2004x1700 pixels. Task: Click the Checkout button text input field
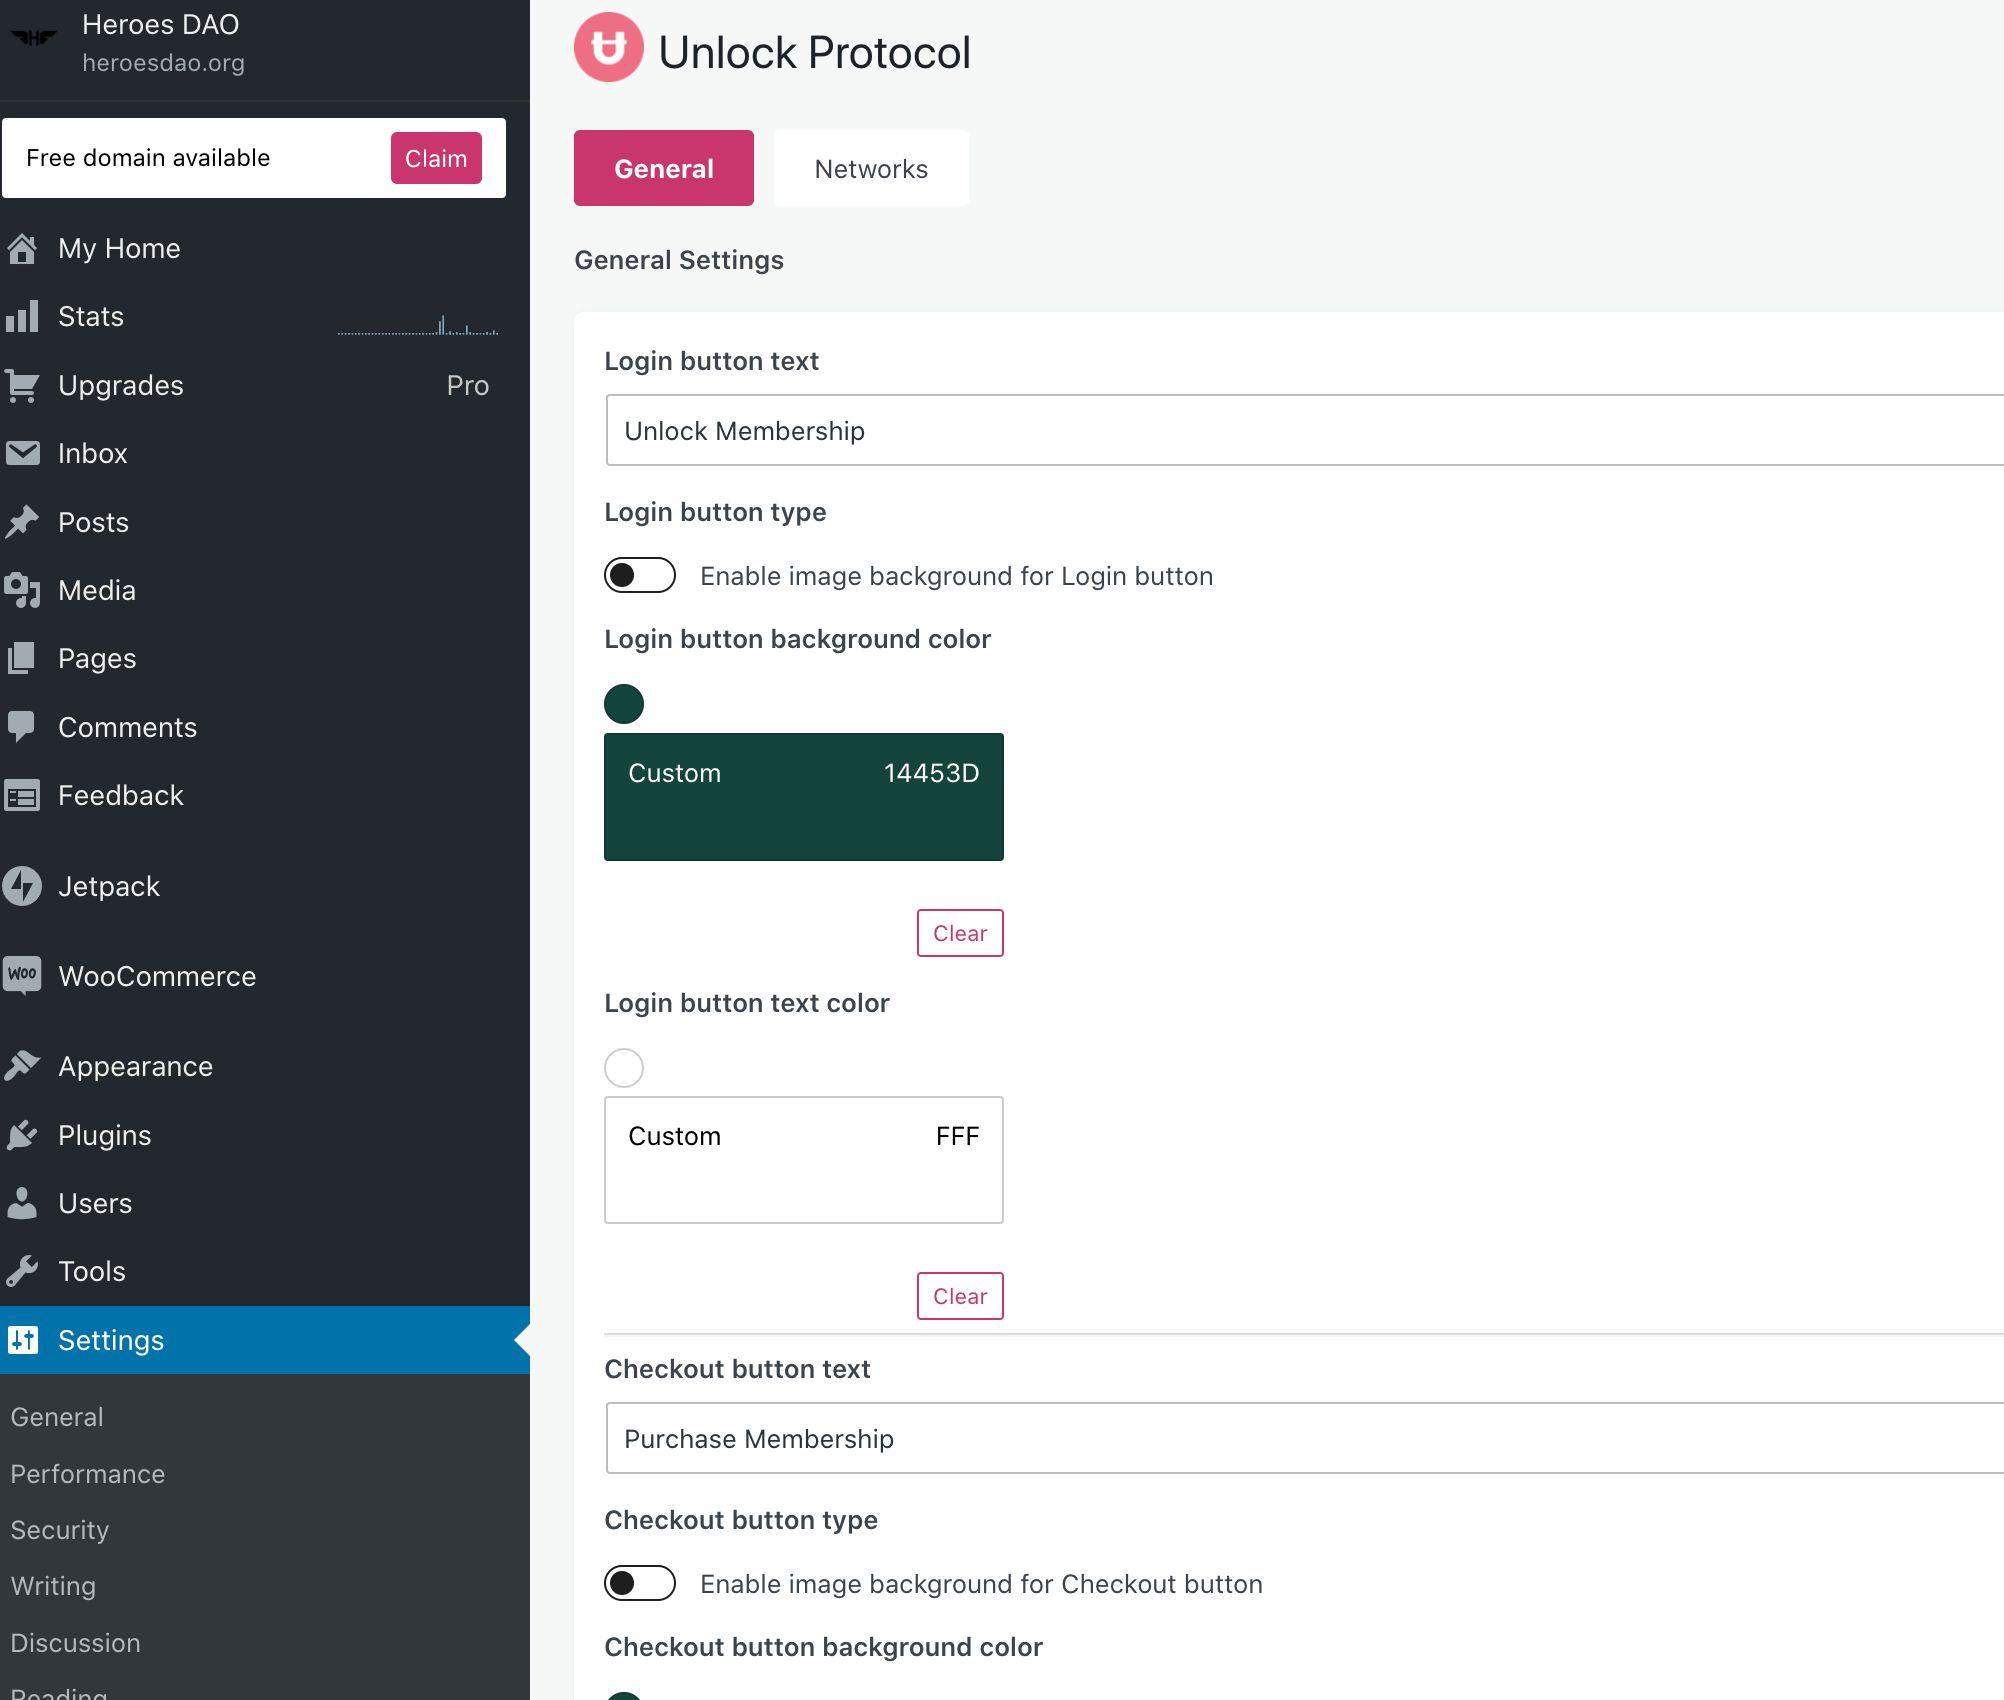coord(1304,1438)
